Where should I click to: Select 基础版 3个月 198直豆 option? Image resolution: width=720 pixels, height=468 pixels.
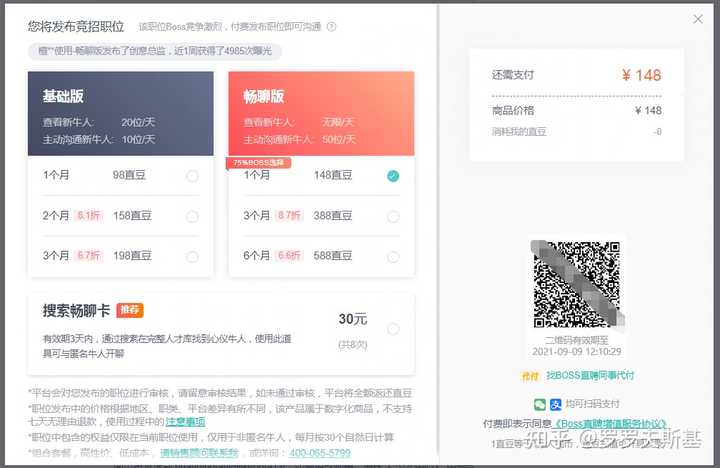[x=192, y=257]
